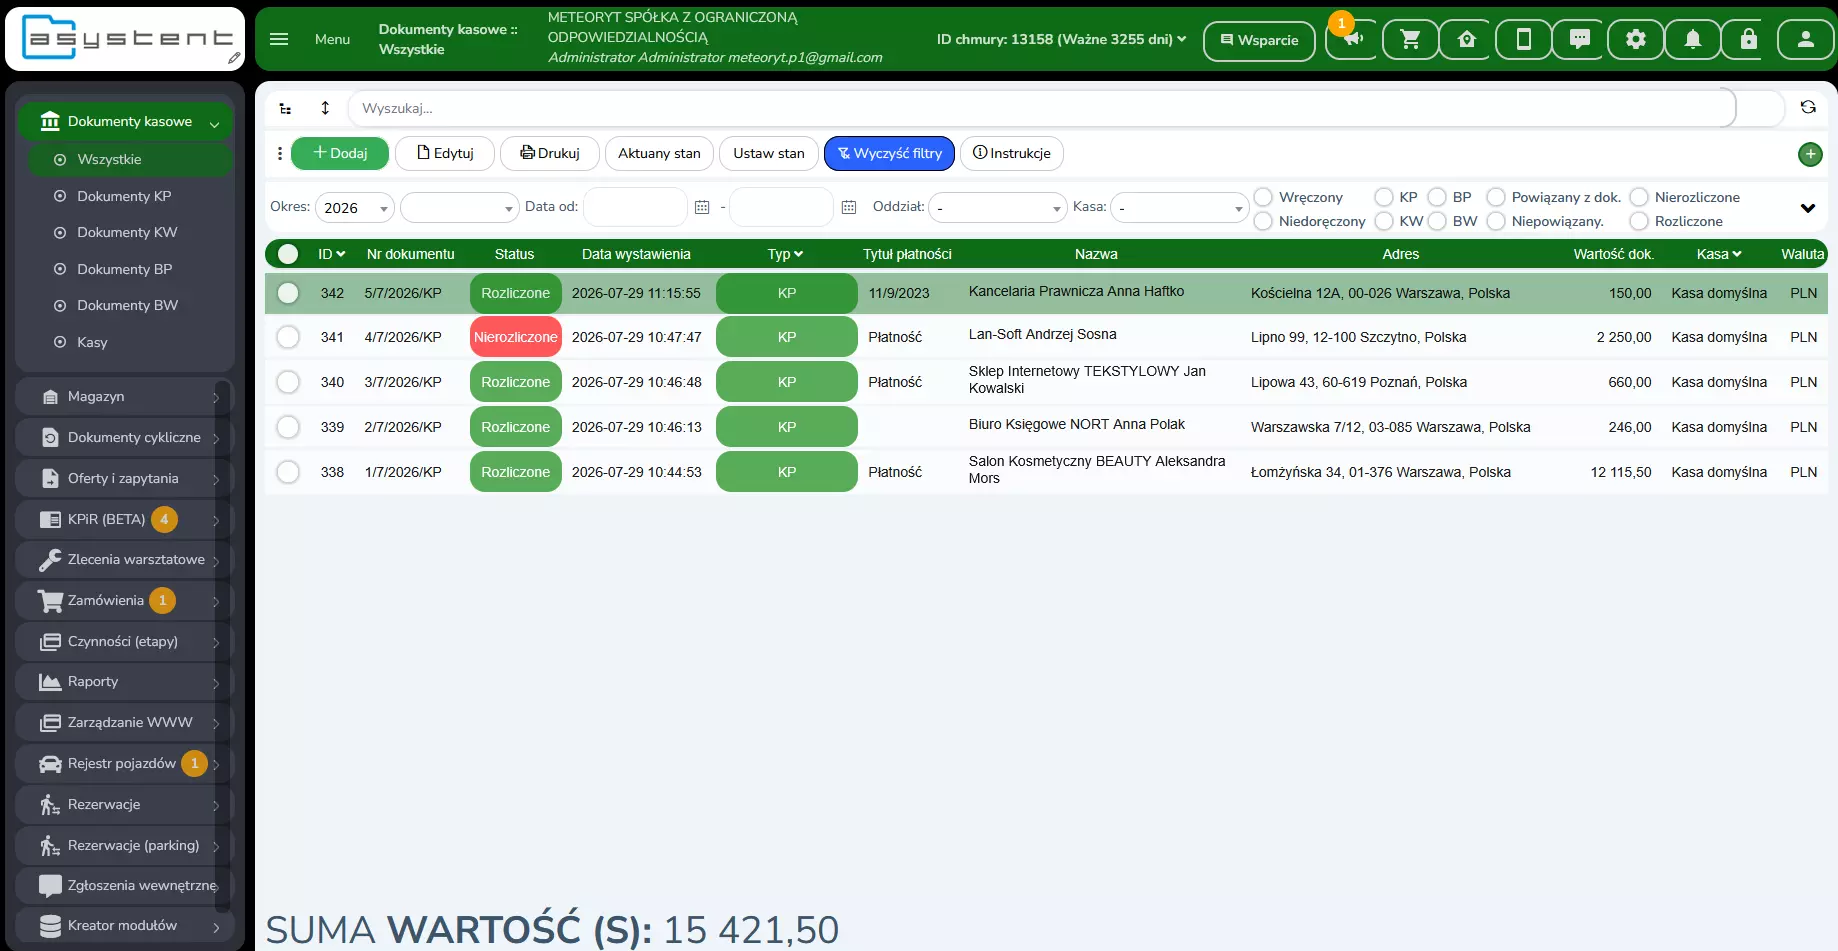Select row 340 checkbox circle

point(288,382)
